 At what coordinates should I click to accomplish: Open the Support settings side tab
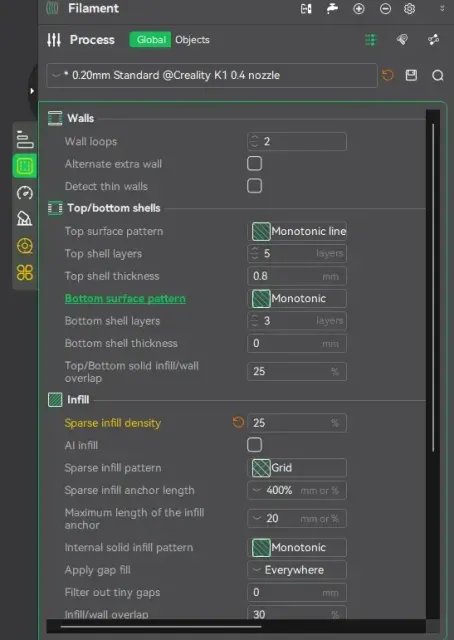pos(24,219)
